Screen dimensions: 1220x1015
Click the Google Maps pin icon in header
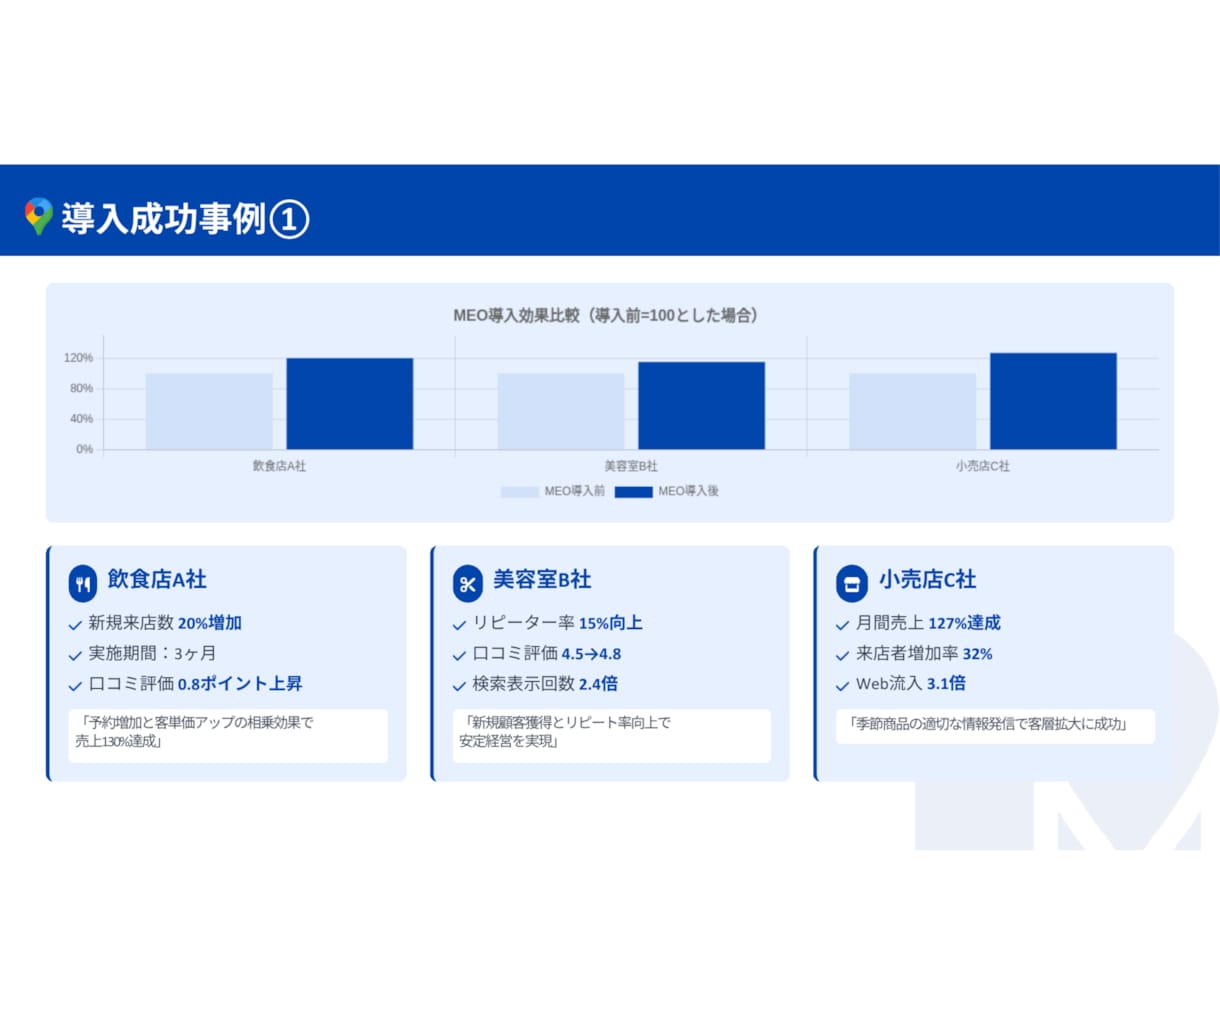38,216
